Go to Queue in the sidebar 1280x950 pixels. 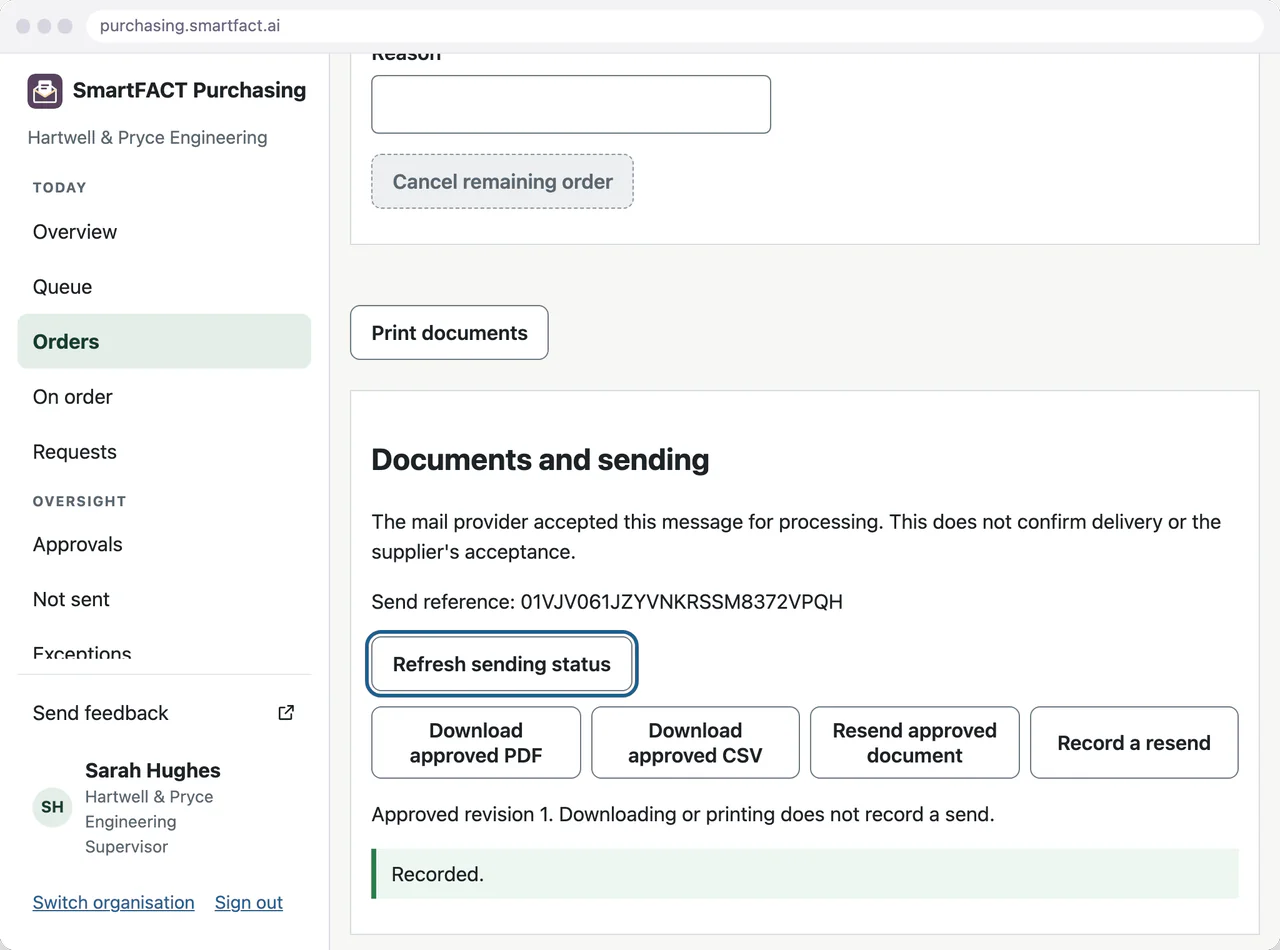164,287
